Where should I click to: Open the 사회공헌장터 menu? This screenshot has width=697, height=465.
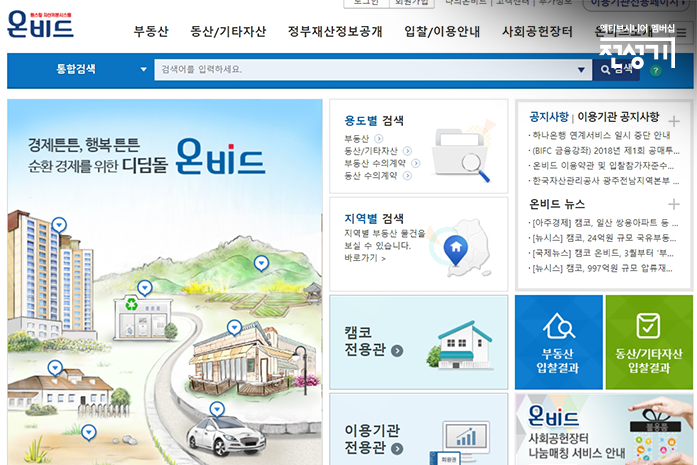coord(537,32)
